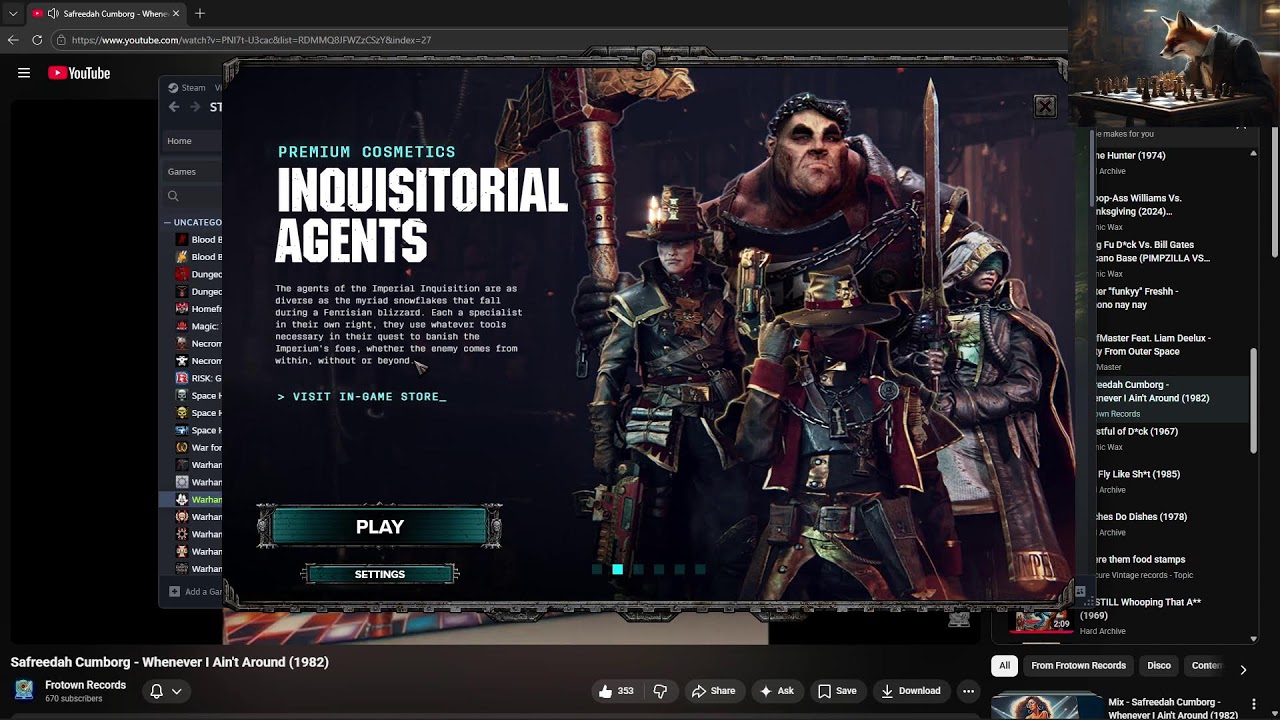Collapse the UNCATEGORIZED group in Steam
The height and width of the screenshot is (720, 1280).
pyautogui.click(x=168, y=222)
